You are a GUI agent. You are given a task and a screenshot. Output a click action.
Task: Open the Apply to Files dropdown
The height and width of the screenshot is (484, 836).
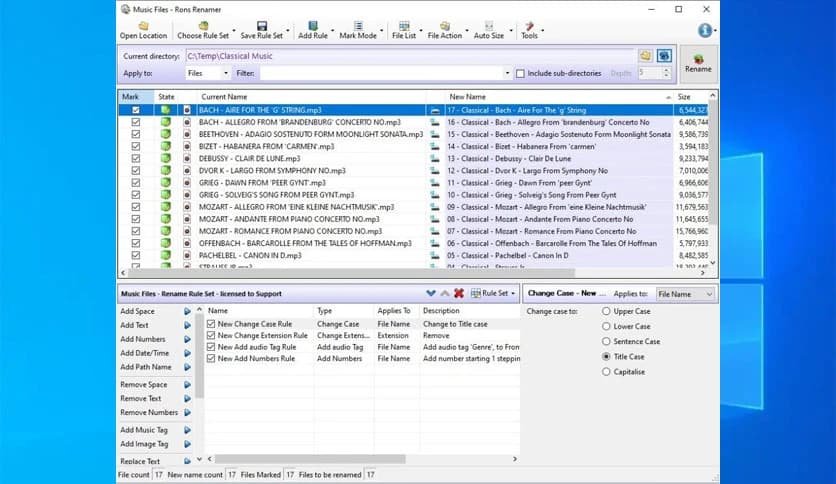208,73
